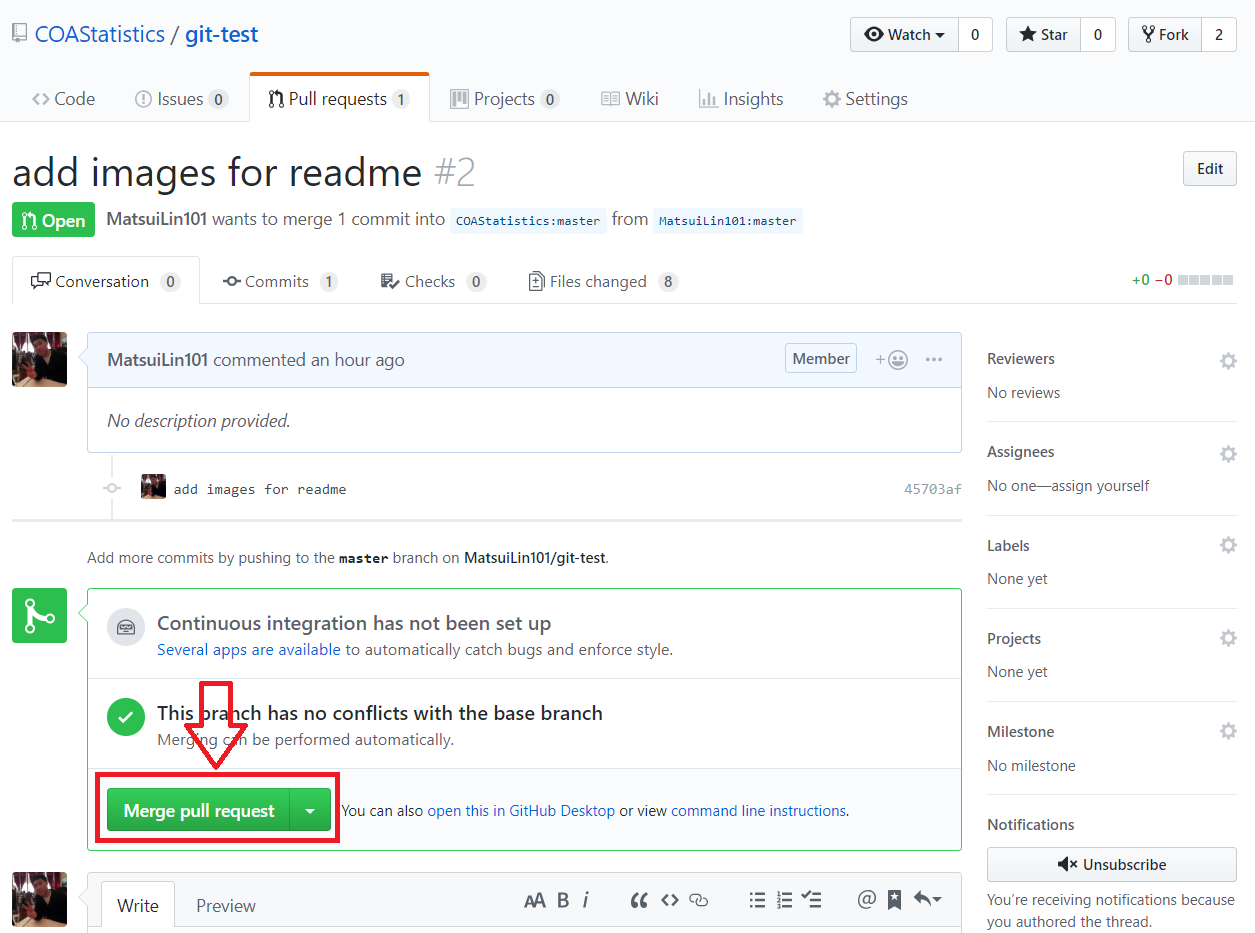Click the text size formatting icon
Screen dimensions: 1255x933
tap(535, 900)
